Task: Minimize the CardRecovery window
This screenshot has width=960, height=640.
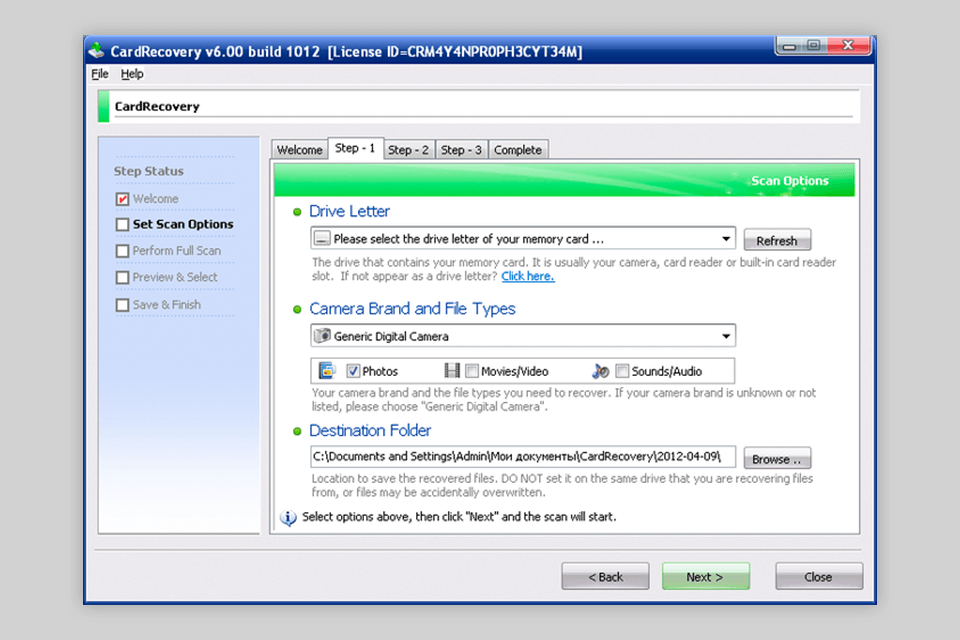Action: 790,46
